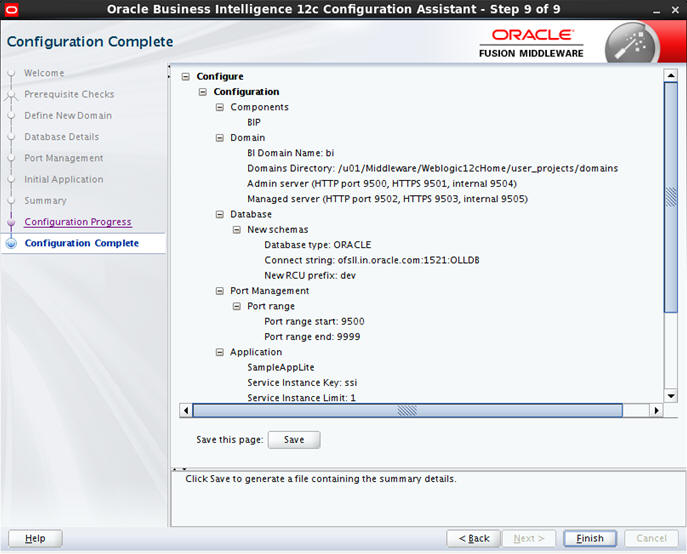Click the vertical scrollbar thumb
The image size is (687, 554).
coord(671,197)
